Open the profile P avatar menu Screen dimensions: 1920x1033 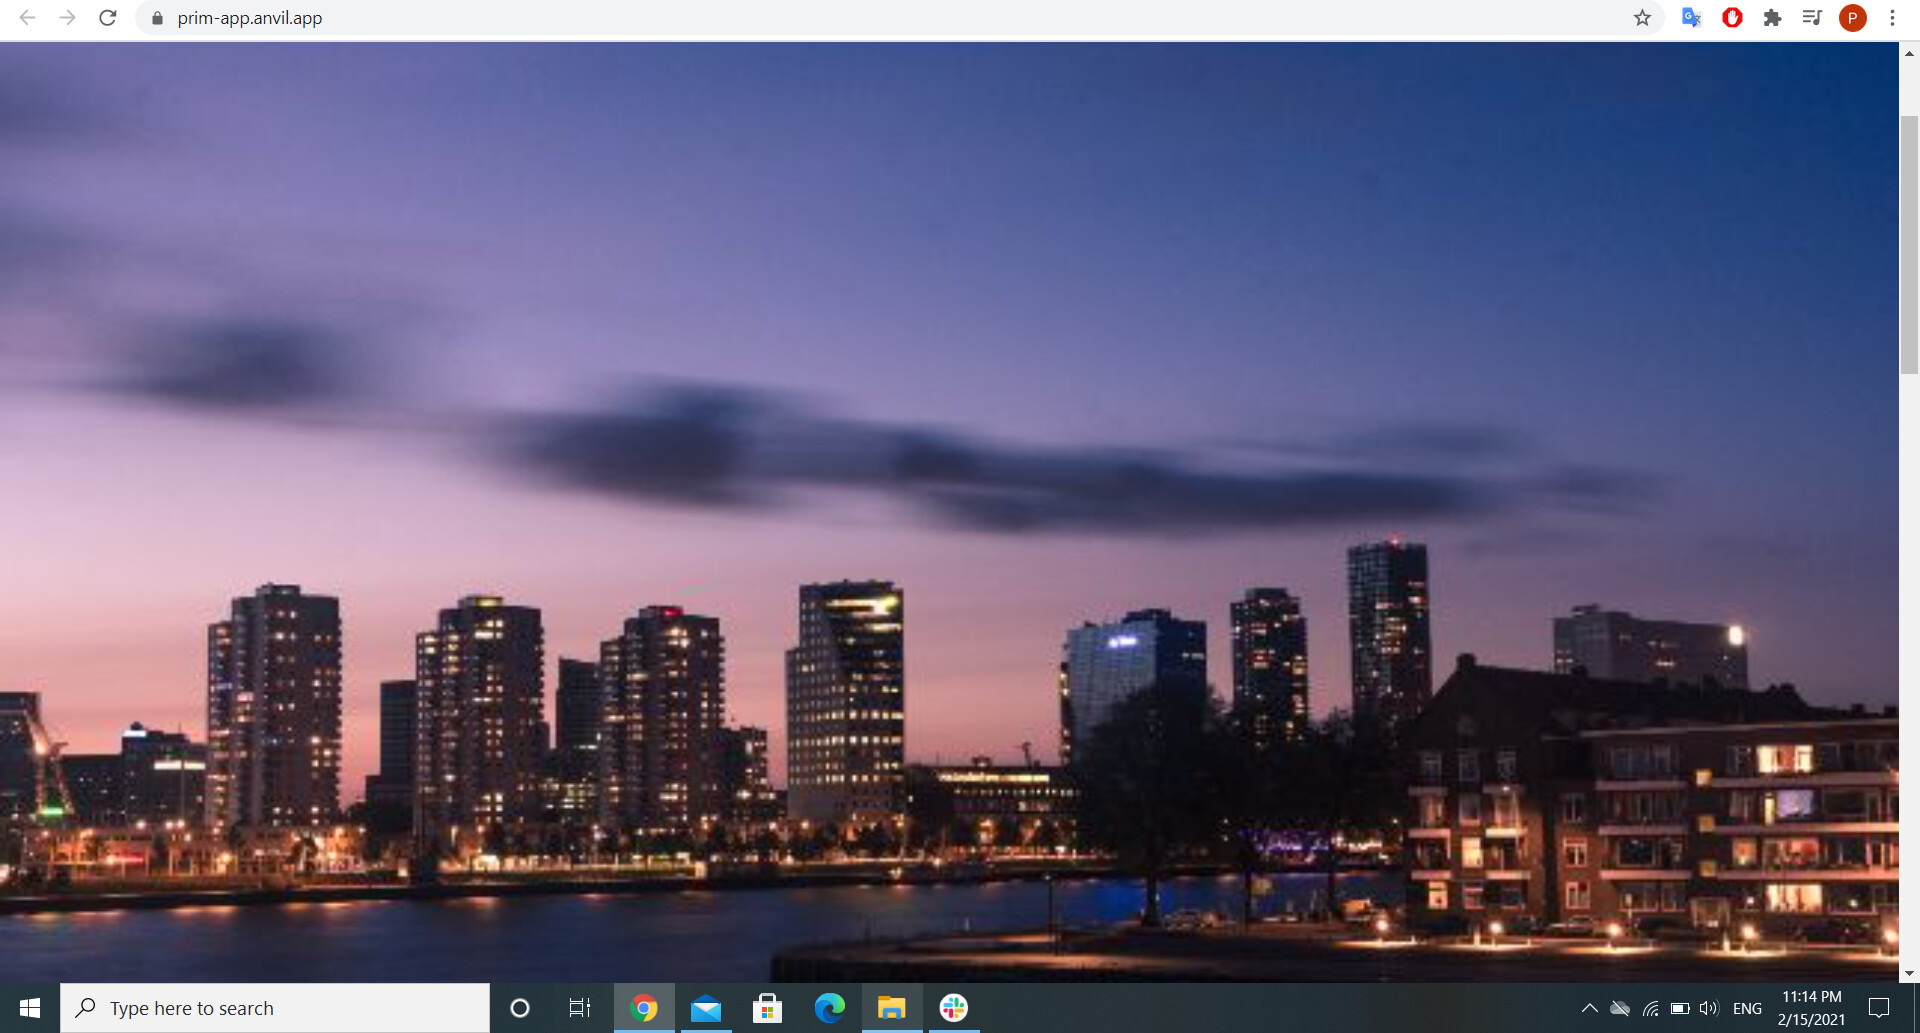click(x=1852, y=18)
